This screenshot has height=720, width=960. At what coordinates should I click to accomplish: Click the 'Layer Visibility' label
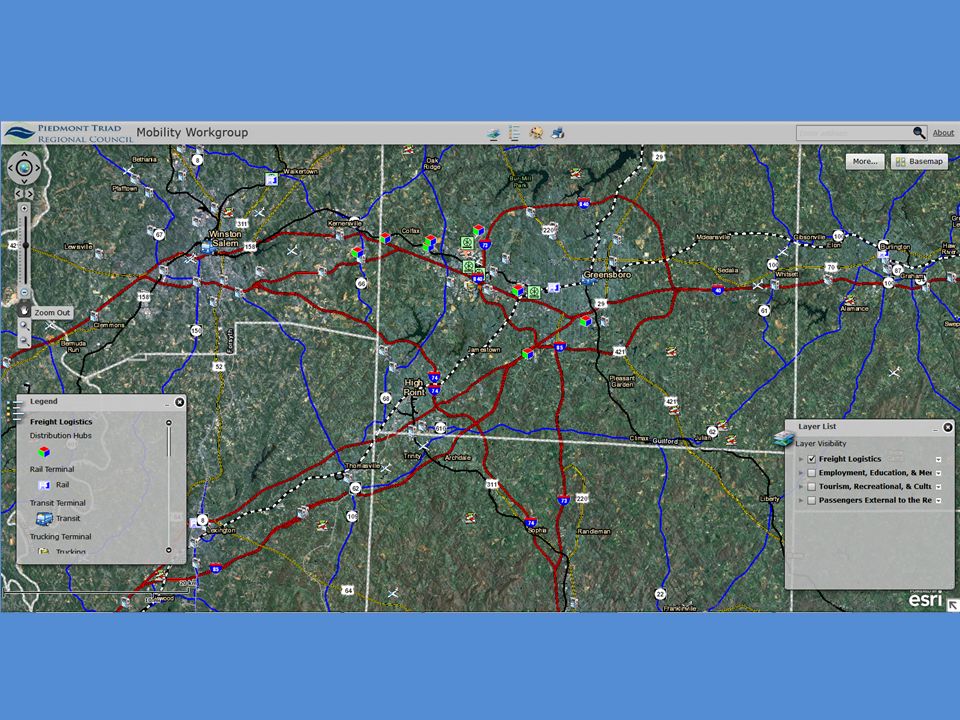click(x=820, y=443)
